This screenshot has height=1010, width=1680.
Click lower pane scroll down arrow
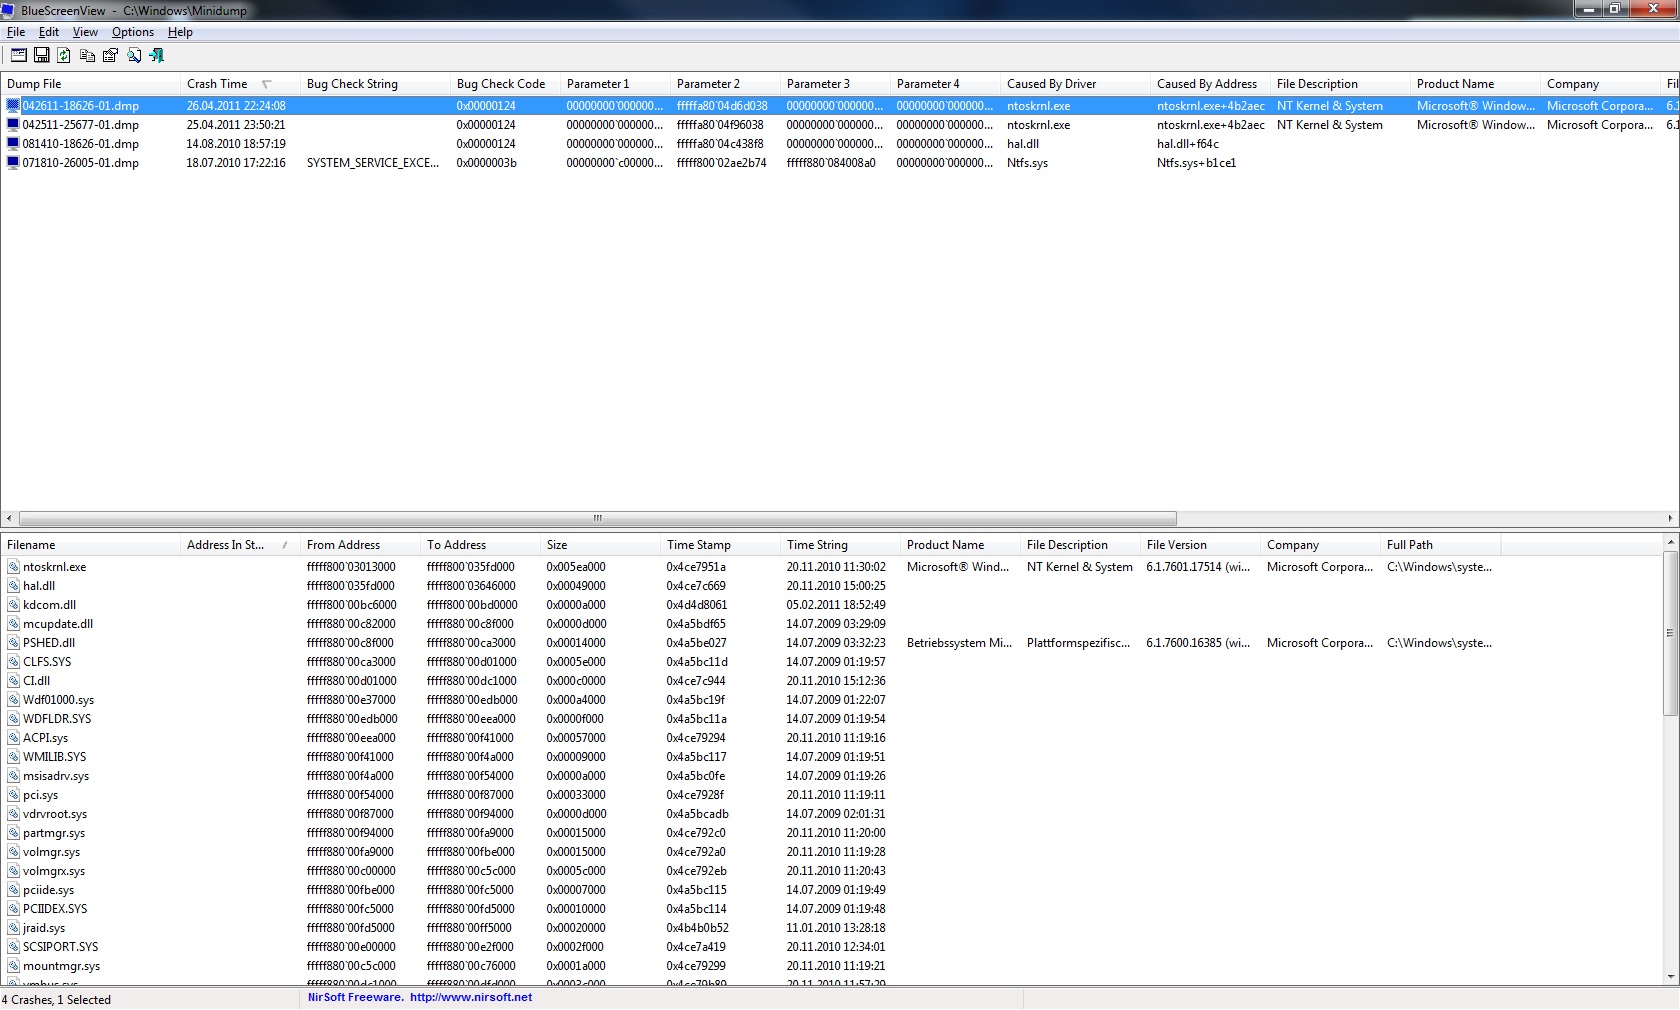[x=1670, y=976]
